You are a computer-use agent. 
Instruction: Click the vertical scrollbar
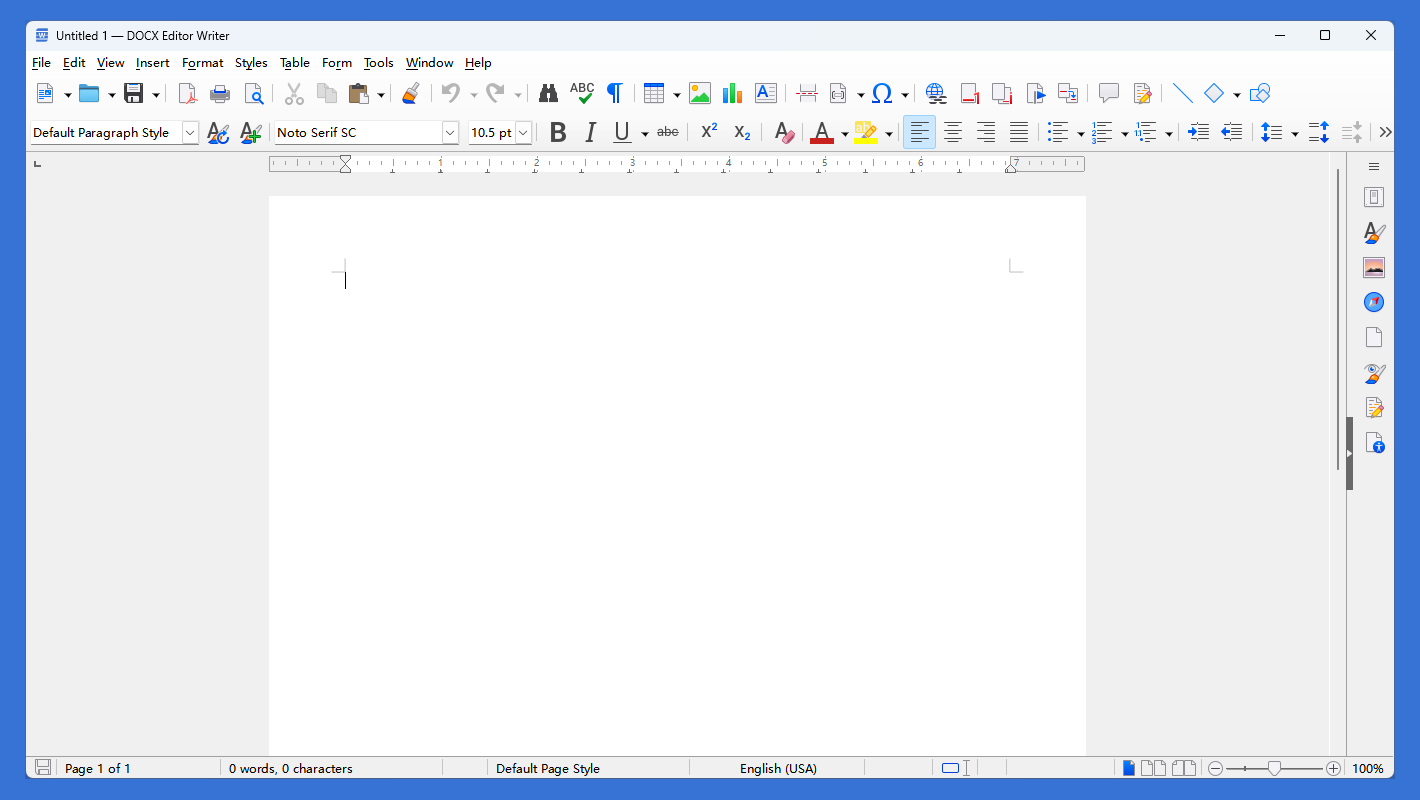click(1338, 320)
